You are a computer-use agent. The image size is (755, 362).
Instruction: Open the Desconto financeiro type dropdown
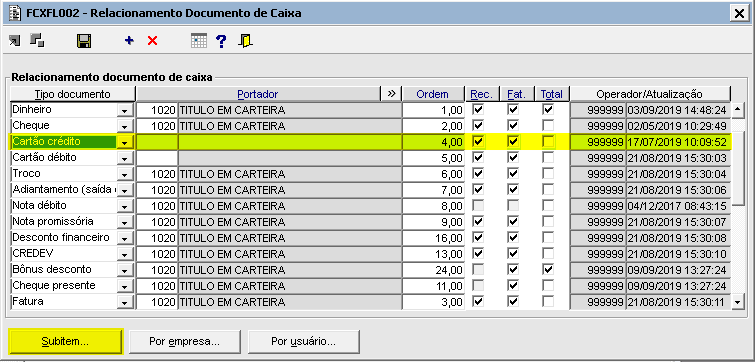pos(125,238)
